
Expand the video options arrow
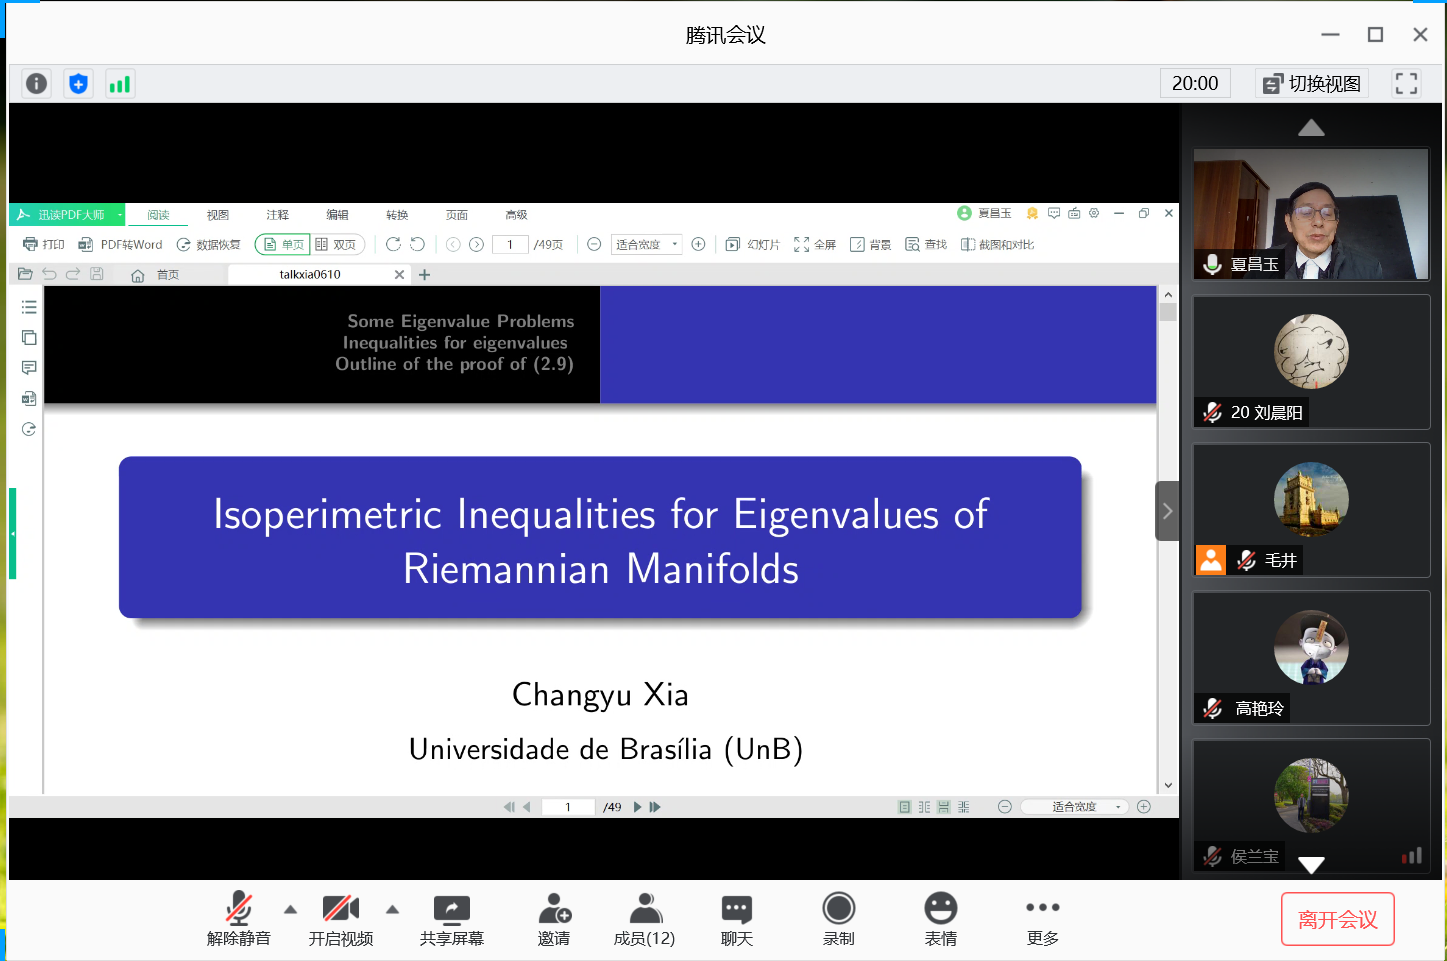pyautogui.click(x=393, y=910)
